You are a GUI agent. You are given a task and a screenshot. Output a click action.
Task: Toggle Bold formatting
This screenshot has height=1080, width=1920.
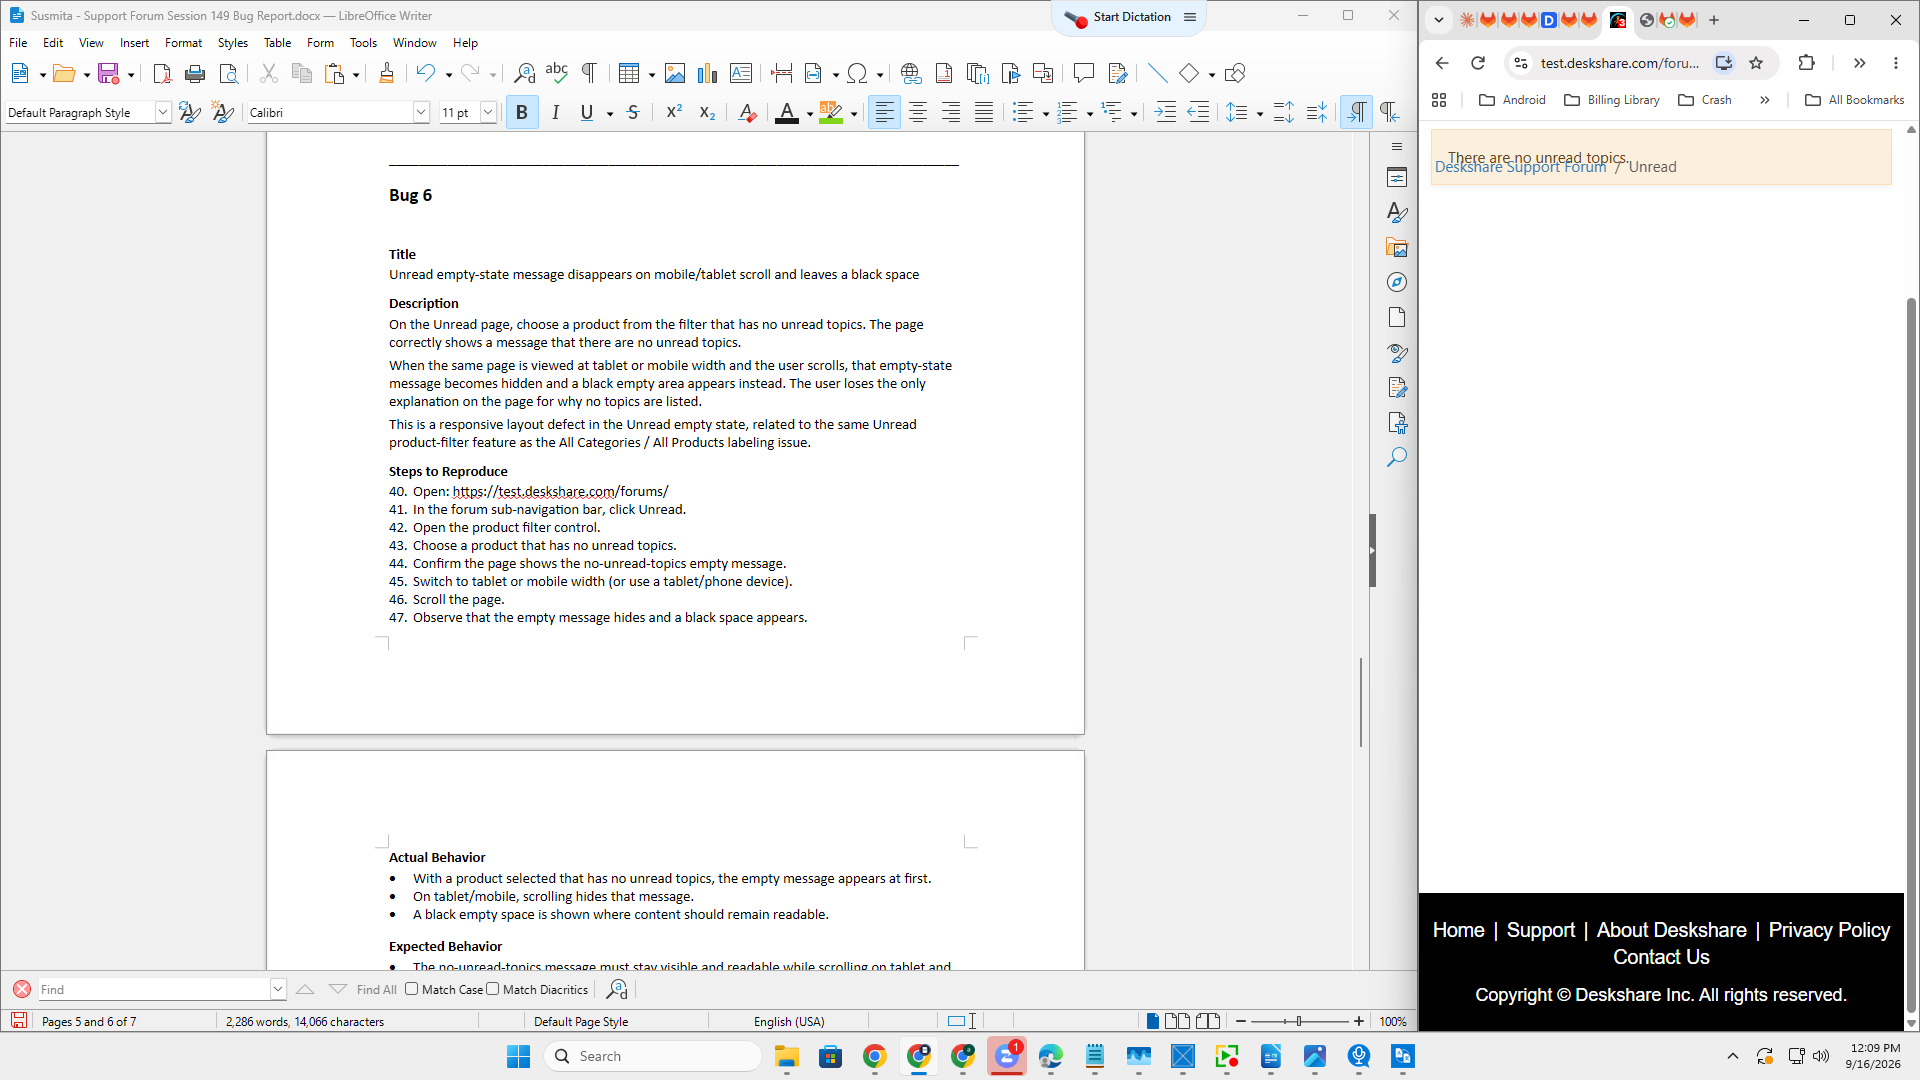522,113
